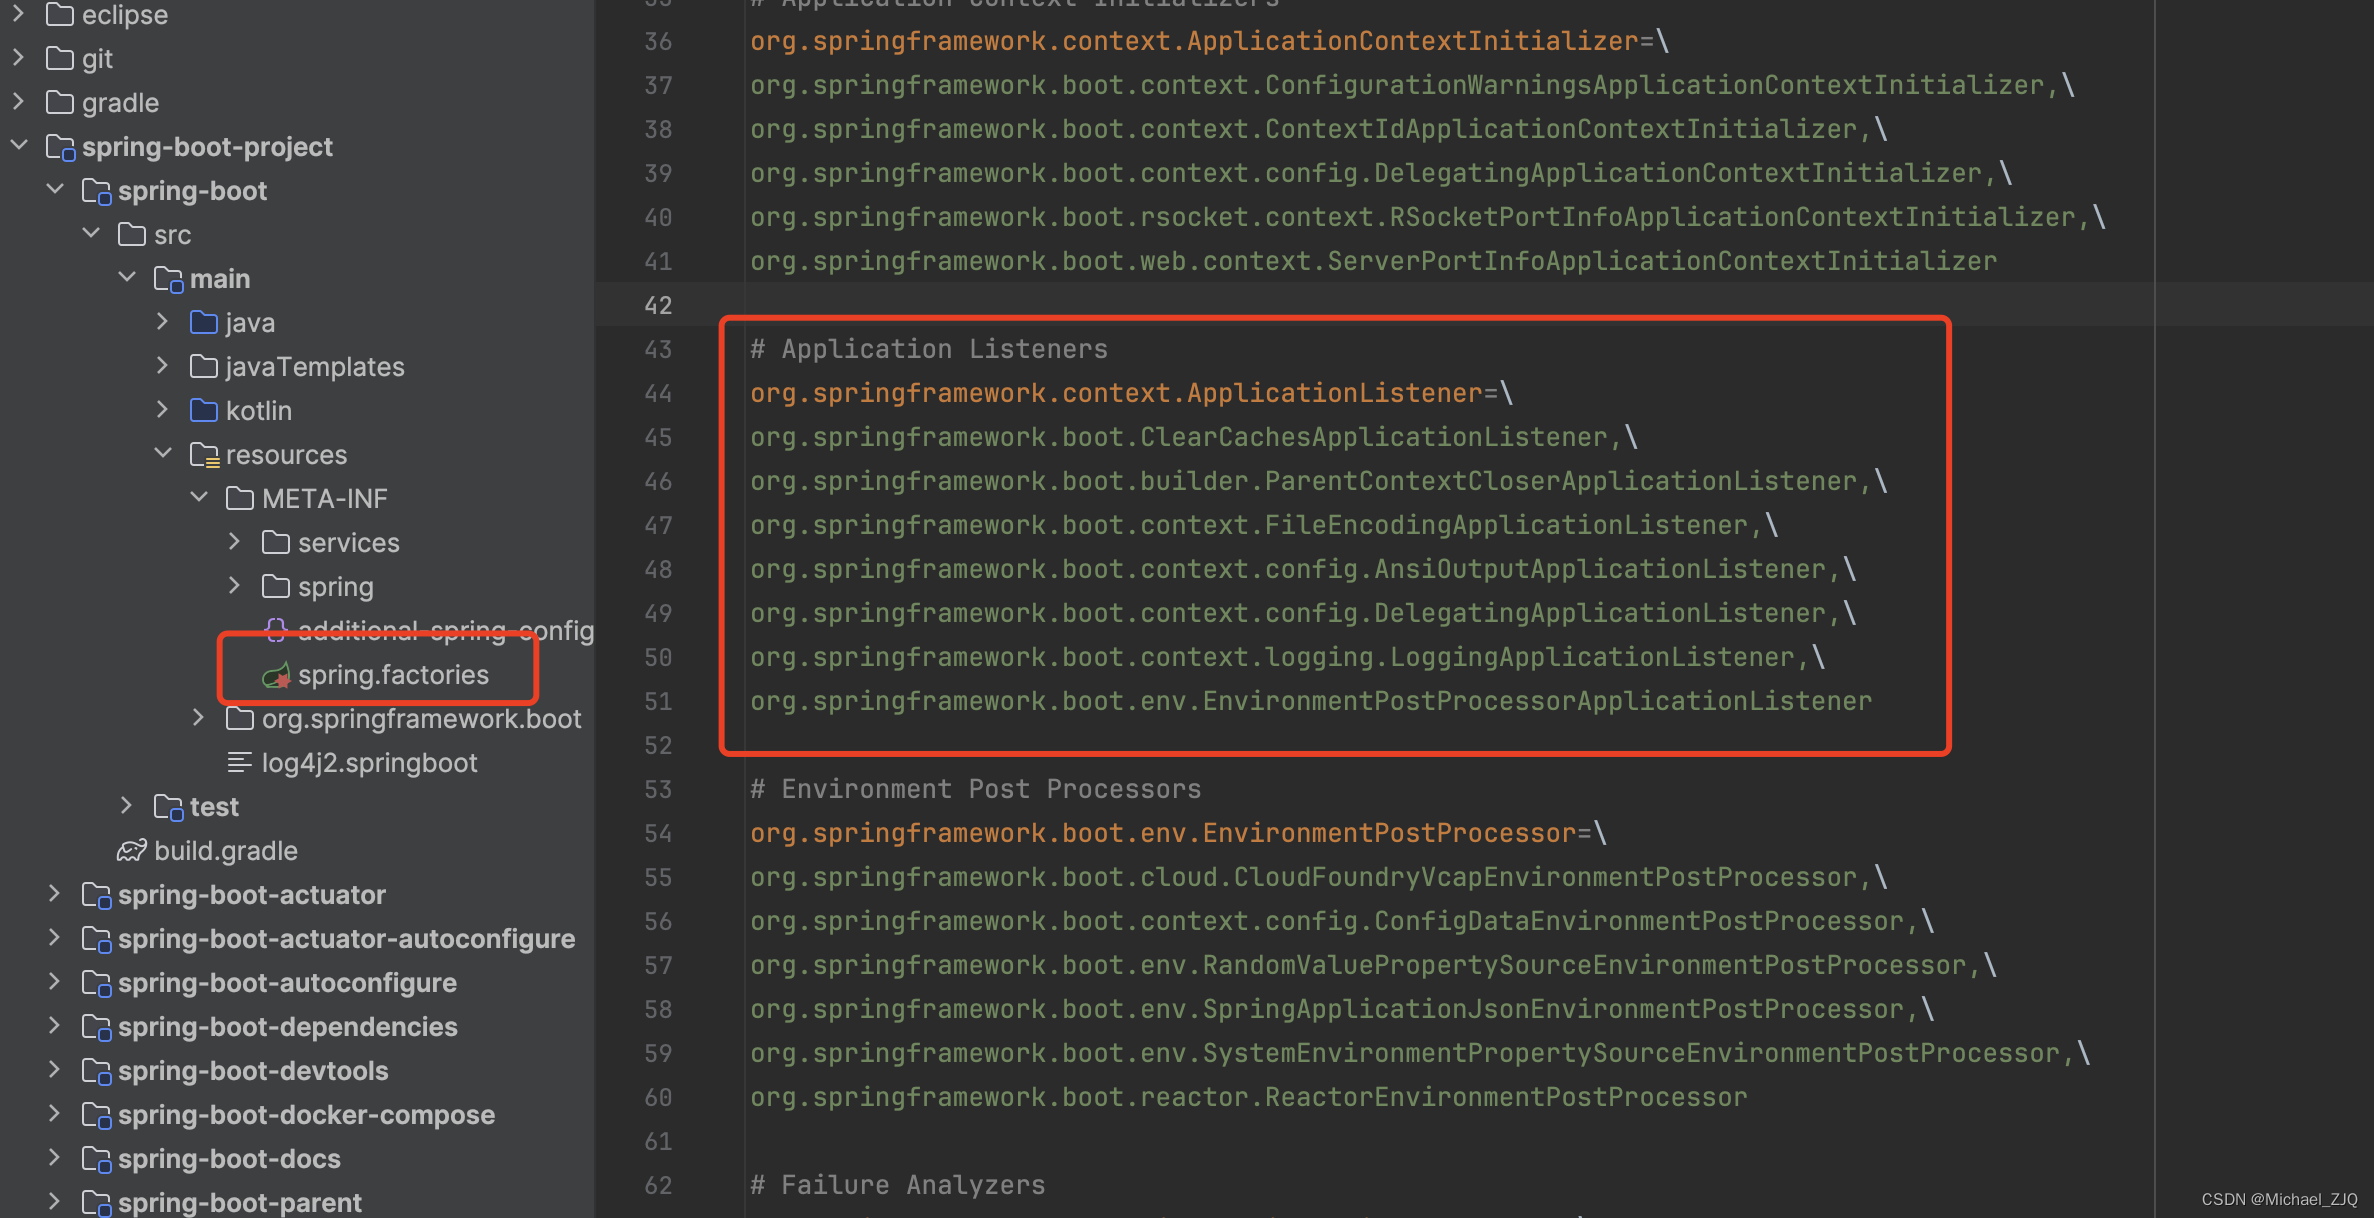Select log4j2.springboot in the project tree
This screenshot has width=2374, height=1218.
(x=369, y=763)
